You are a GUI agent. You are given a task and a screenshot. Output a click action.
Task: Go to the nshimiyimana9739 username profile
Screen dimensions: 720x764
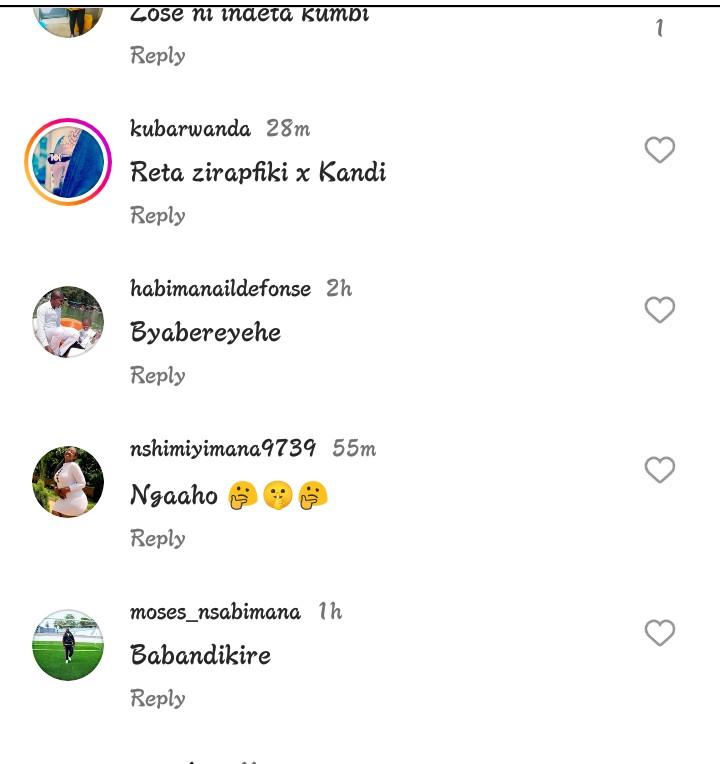point(223,449)
